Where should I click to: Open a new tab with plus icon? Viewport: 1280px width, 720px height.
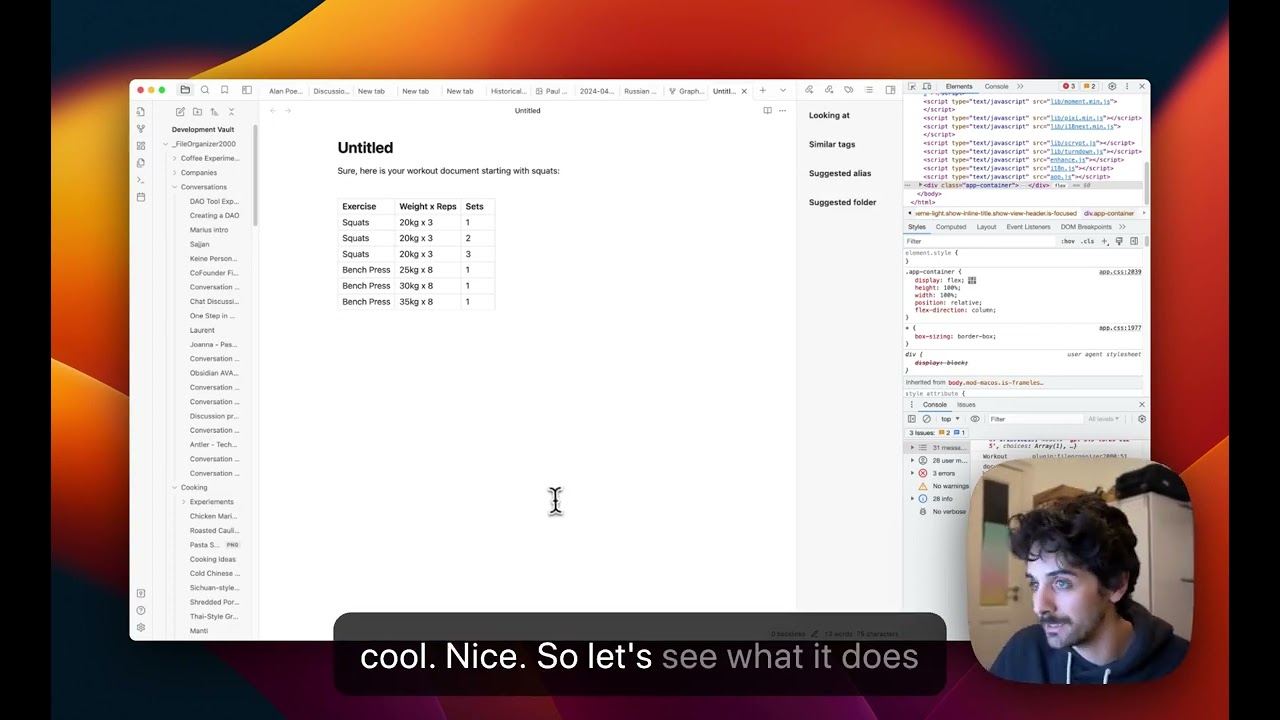coord(762,91)
